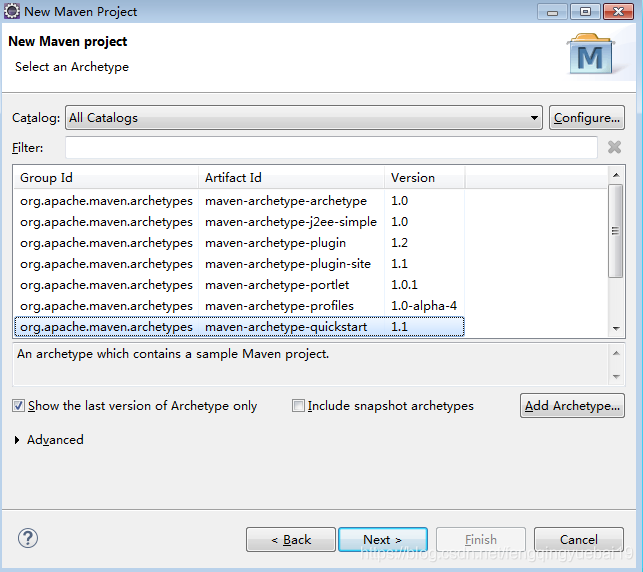Select maven-archetype-plugin version 1.2 row
This screenshot has width=643, height=572.
click(239, 243)
